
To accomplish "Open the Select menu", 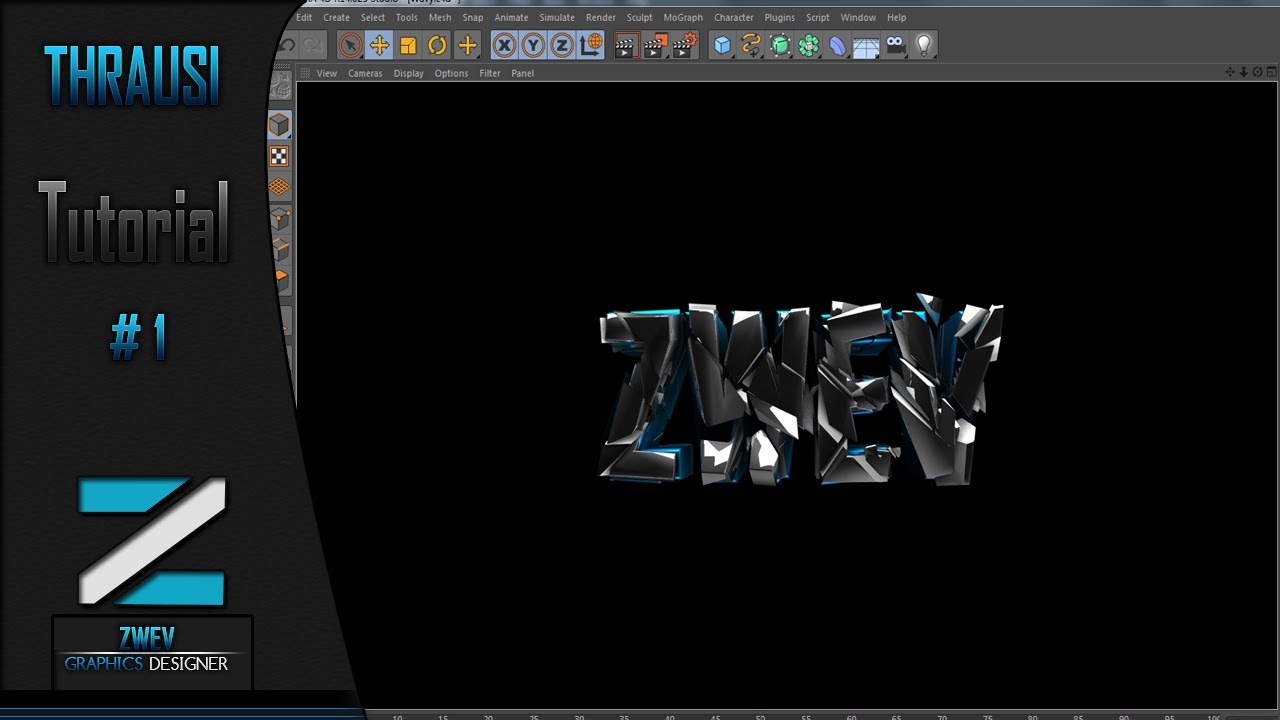I will coord(373,17).
